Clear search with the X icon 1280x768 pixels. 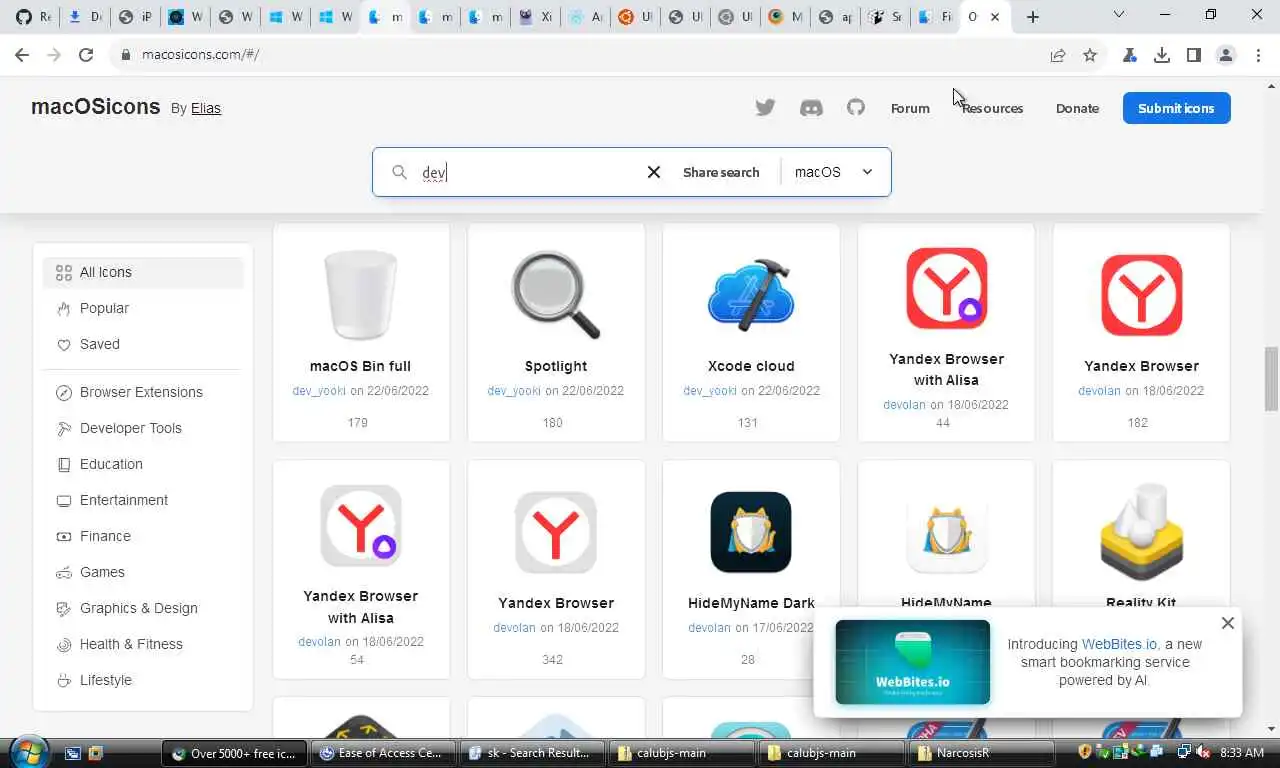click(654, 172)
